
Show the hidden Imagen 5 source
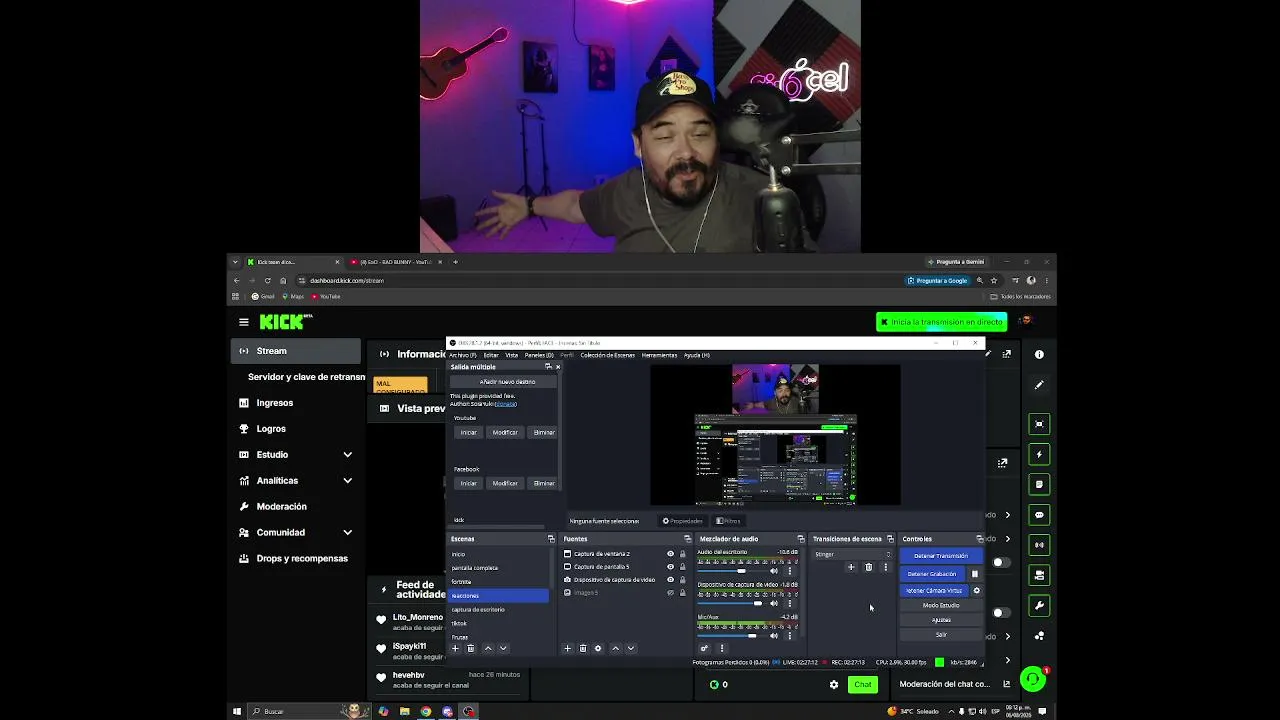pos(670,593)
